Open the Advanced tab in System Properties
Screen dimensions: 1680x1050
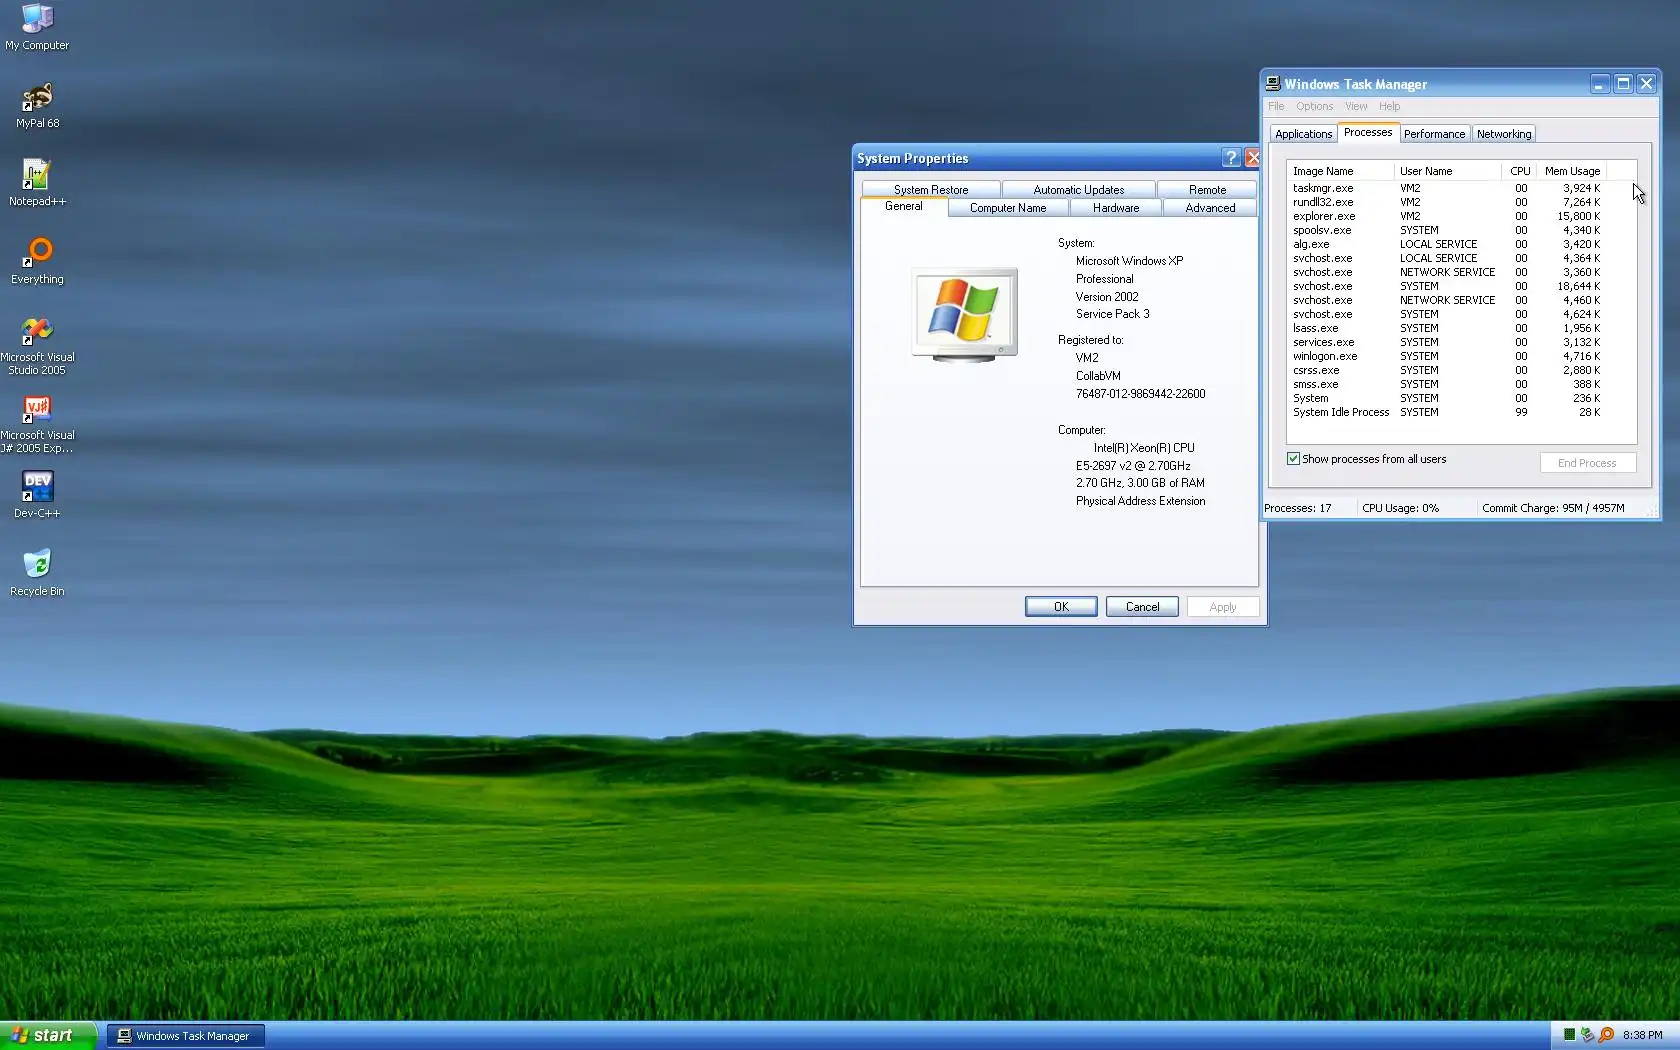tap(1210, 208)
